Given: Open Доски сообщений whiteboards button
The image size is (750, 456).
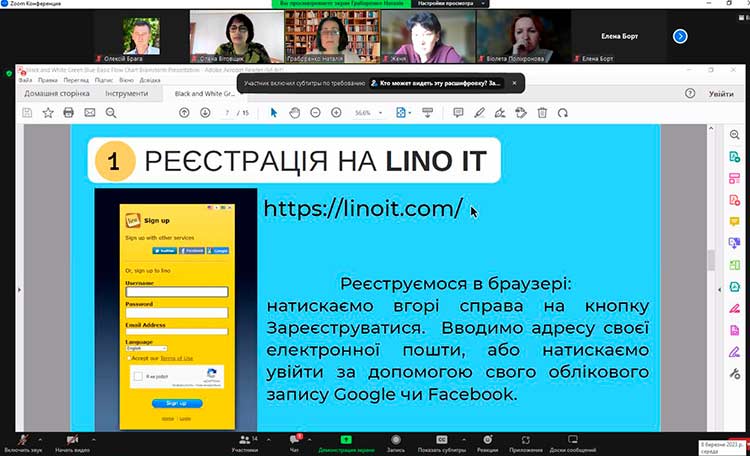Looking at the screenshot, I should tap(573, 444).
